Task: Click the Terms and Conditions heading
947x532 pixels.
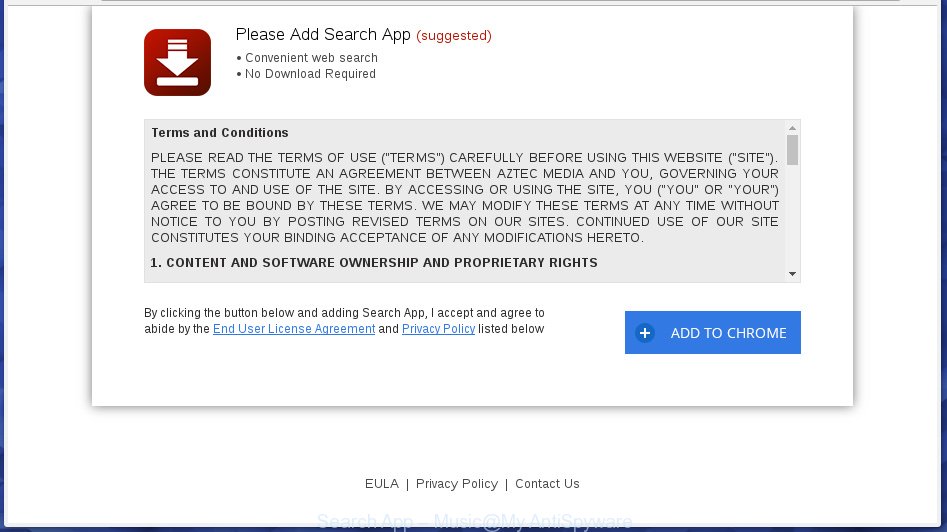Action: (x=220, y=133)
